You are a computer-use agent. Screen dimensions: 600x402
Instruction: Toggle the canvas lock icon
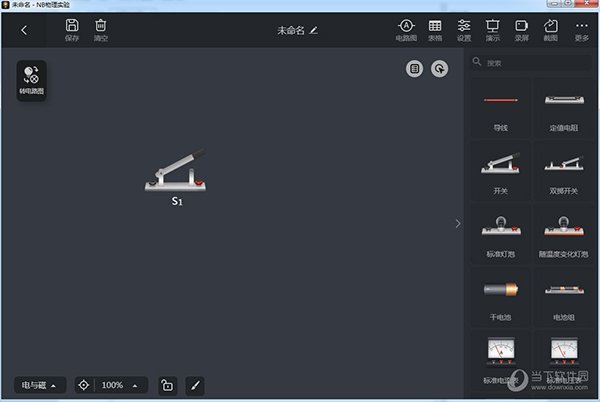(x=168, y=385)
